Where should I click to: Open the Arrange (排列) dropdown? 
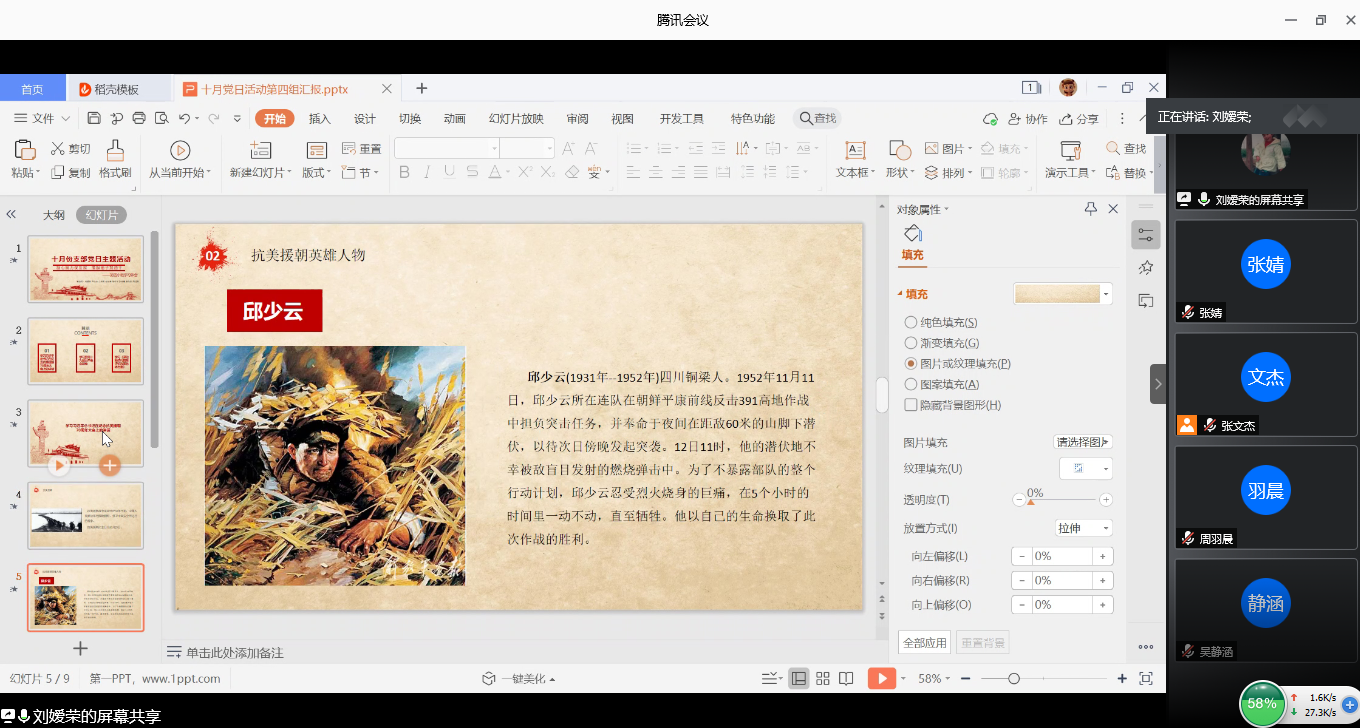948,173
